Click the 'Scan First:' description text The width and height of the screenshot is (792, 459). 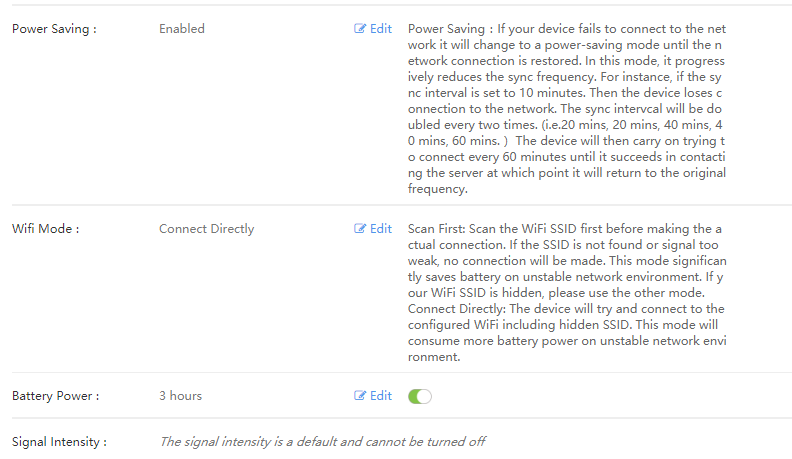point(436,229)
